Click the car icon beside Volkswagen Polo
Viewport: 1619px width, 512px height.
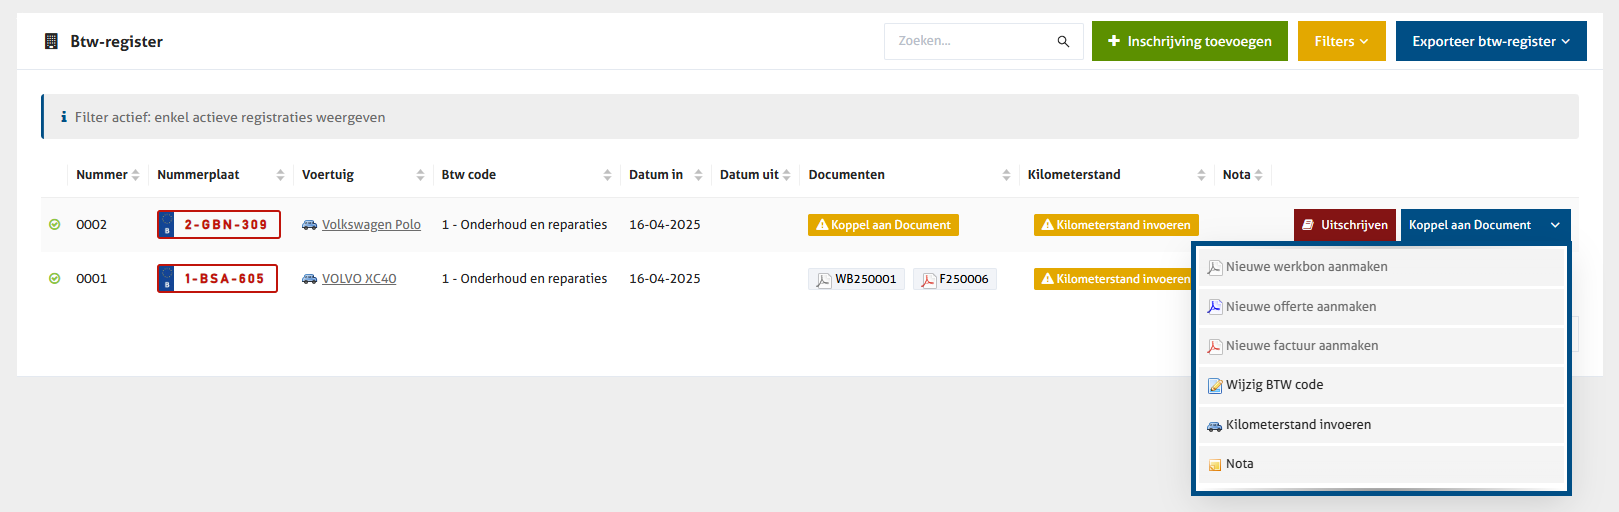coord(310,225)
